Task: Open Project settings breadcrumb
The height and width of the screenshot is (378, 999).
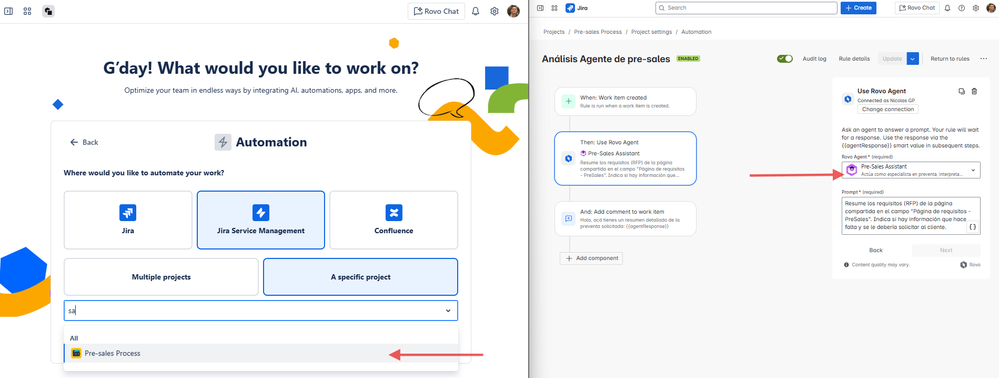Action: click(652, 31)
